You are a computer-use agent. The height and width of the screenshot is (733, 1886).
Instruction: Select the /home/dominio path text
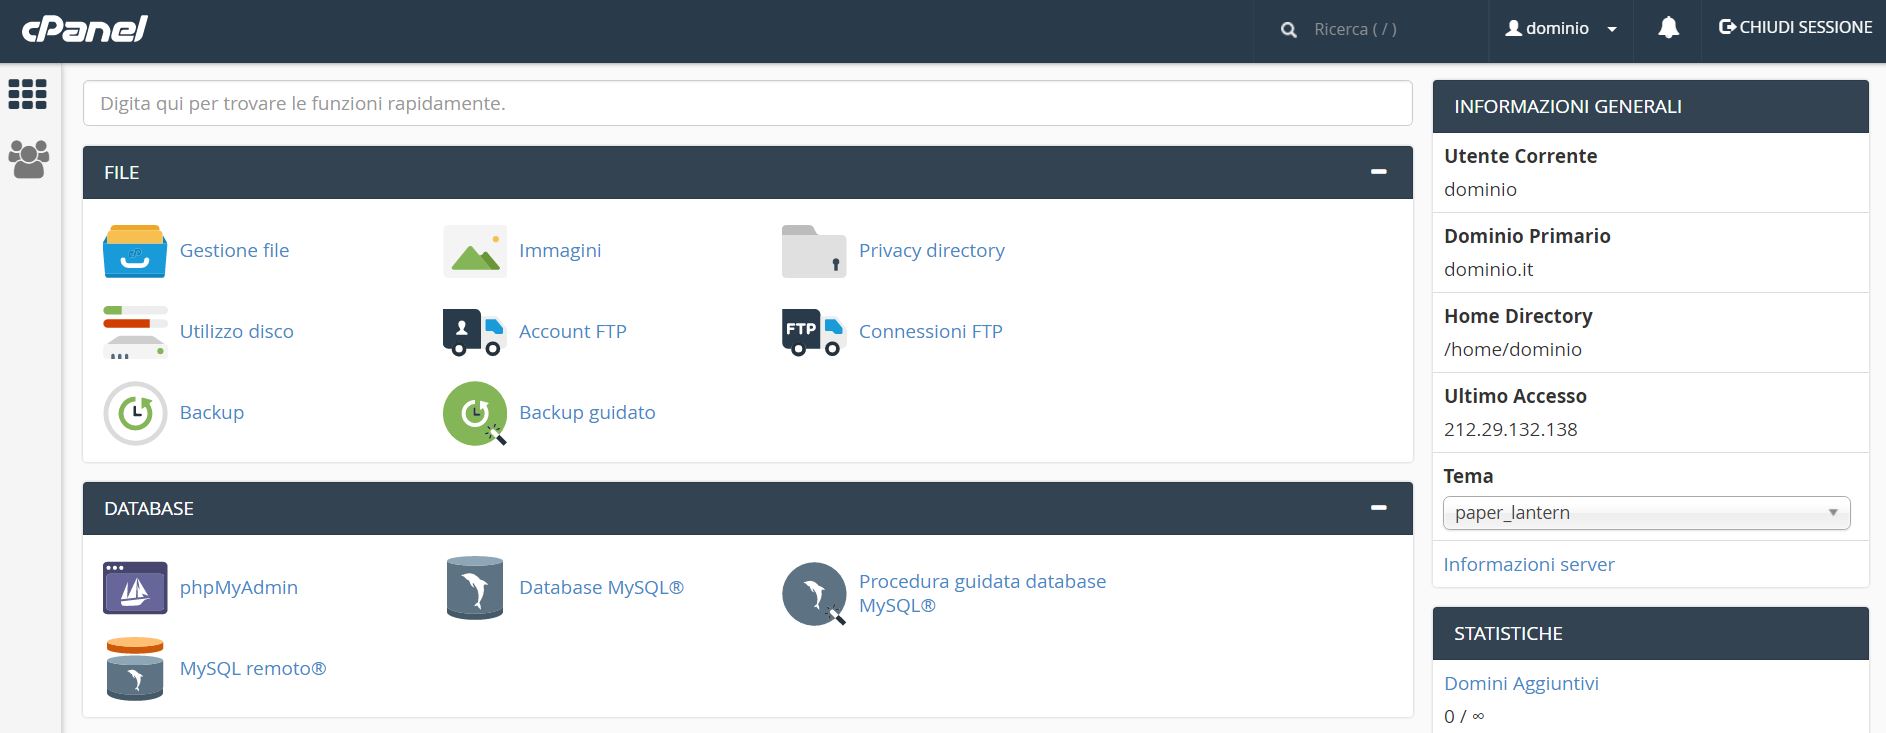1513,350
